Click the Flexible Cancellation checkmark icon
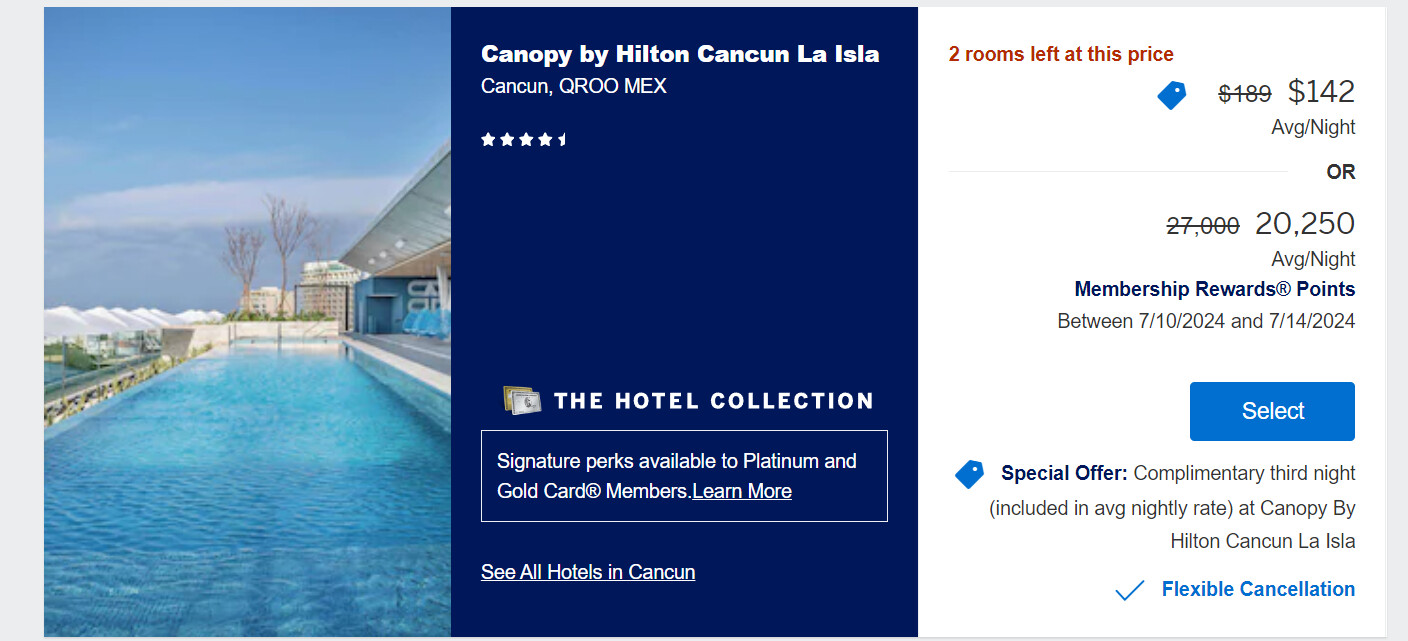1408x641 pixels. click(1129, 590)
